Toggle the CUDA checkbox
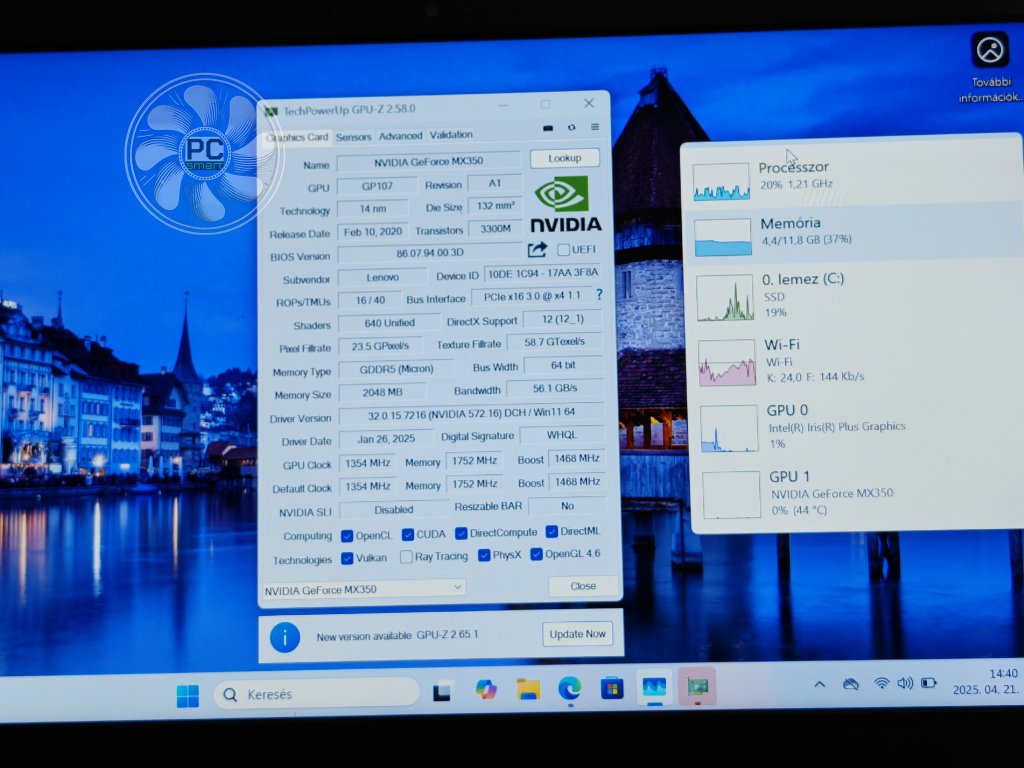The height and width of the screenshot is (768, 1024). tap(408, 535)
